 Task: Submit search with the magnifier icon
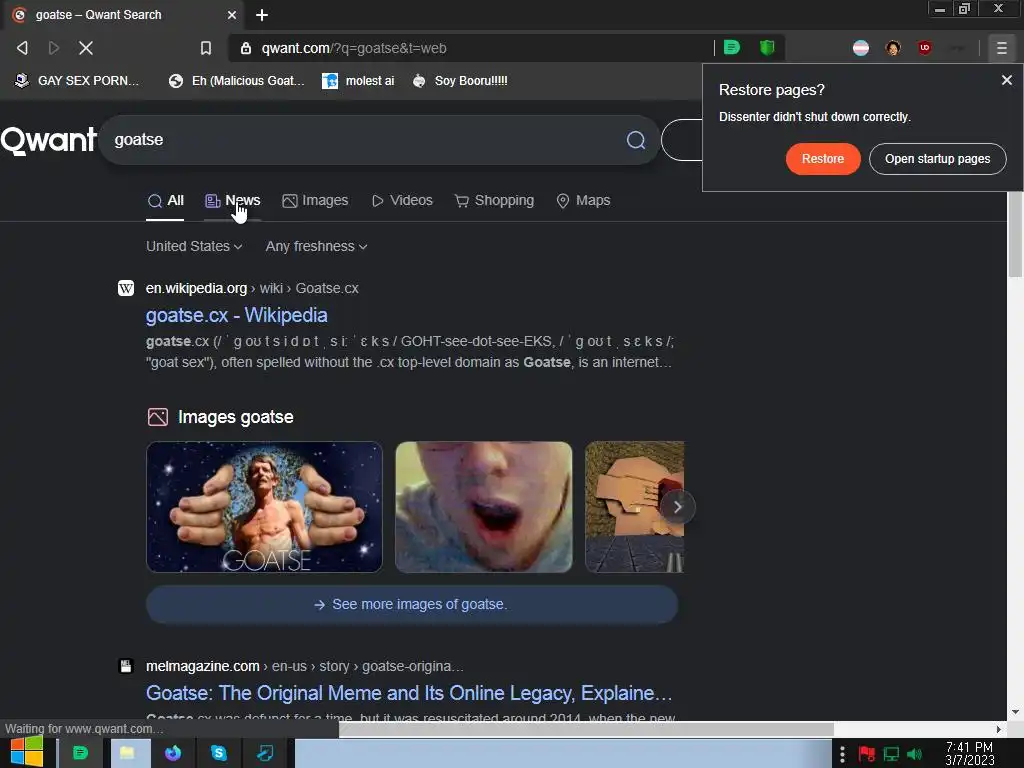point(635,140)
